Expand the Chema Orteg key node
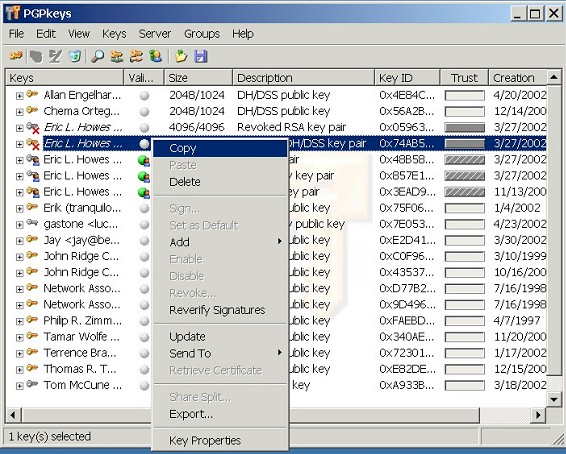 (19, 112)
